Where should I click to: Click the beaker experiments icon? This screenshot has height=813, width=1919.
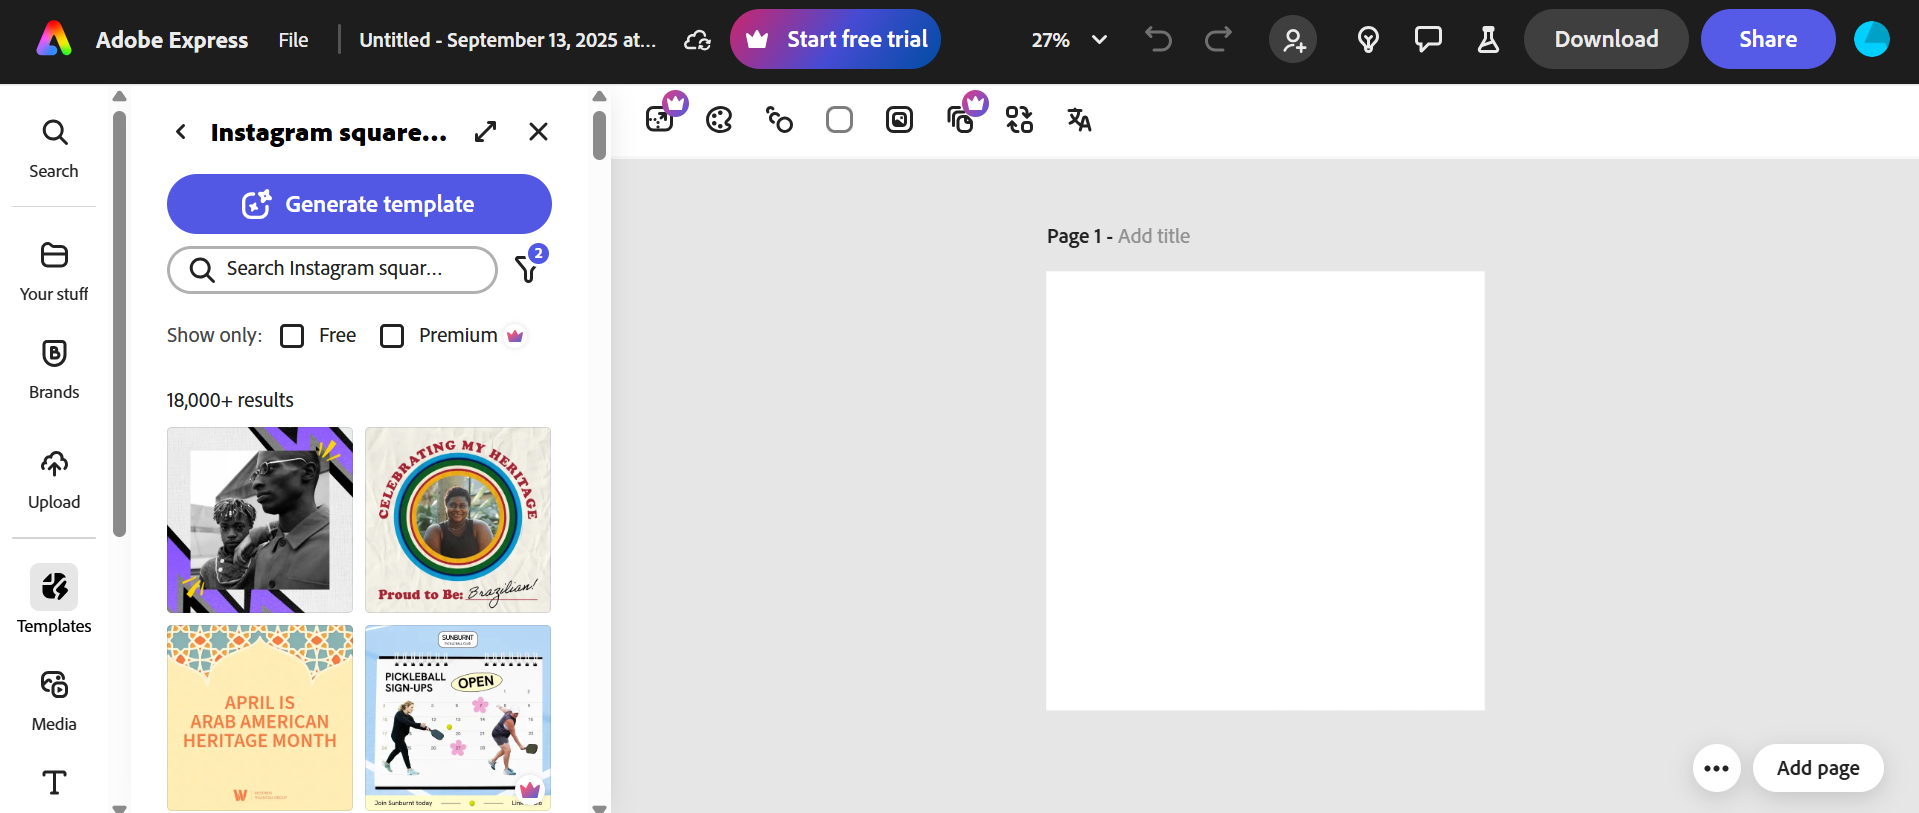(1488, 39)
